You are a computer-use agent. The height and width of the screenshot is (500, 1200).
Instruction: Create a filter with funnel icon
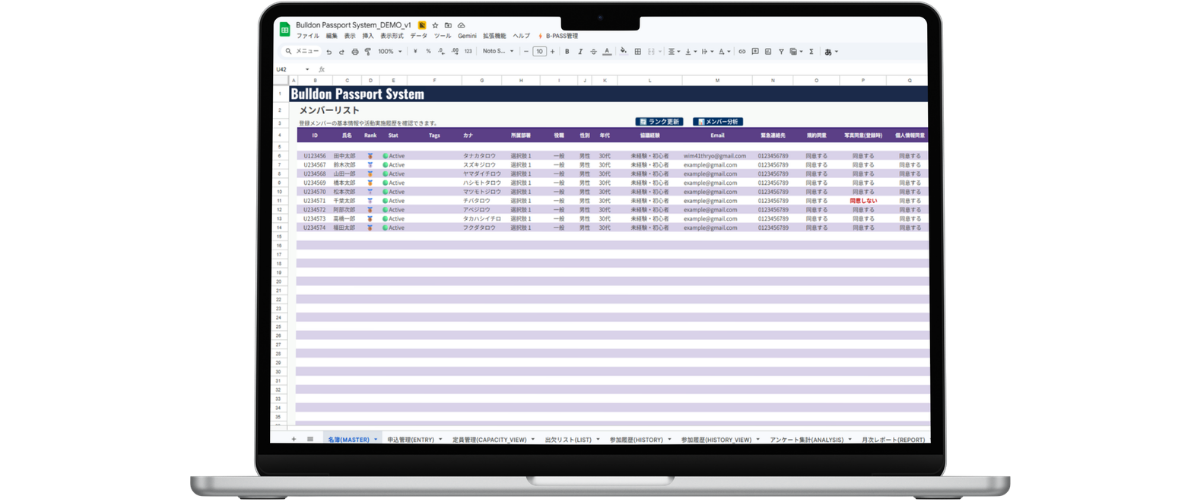[x=781, y=51]
